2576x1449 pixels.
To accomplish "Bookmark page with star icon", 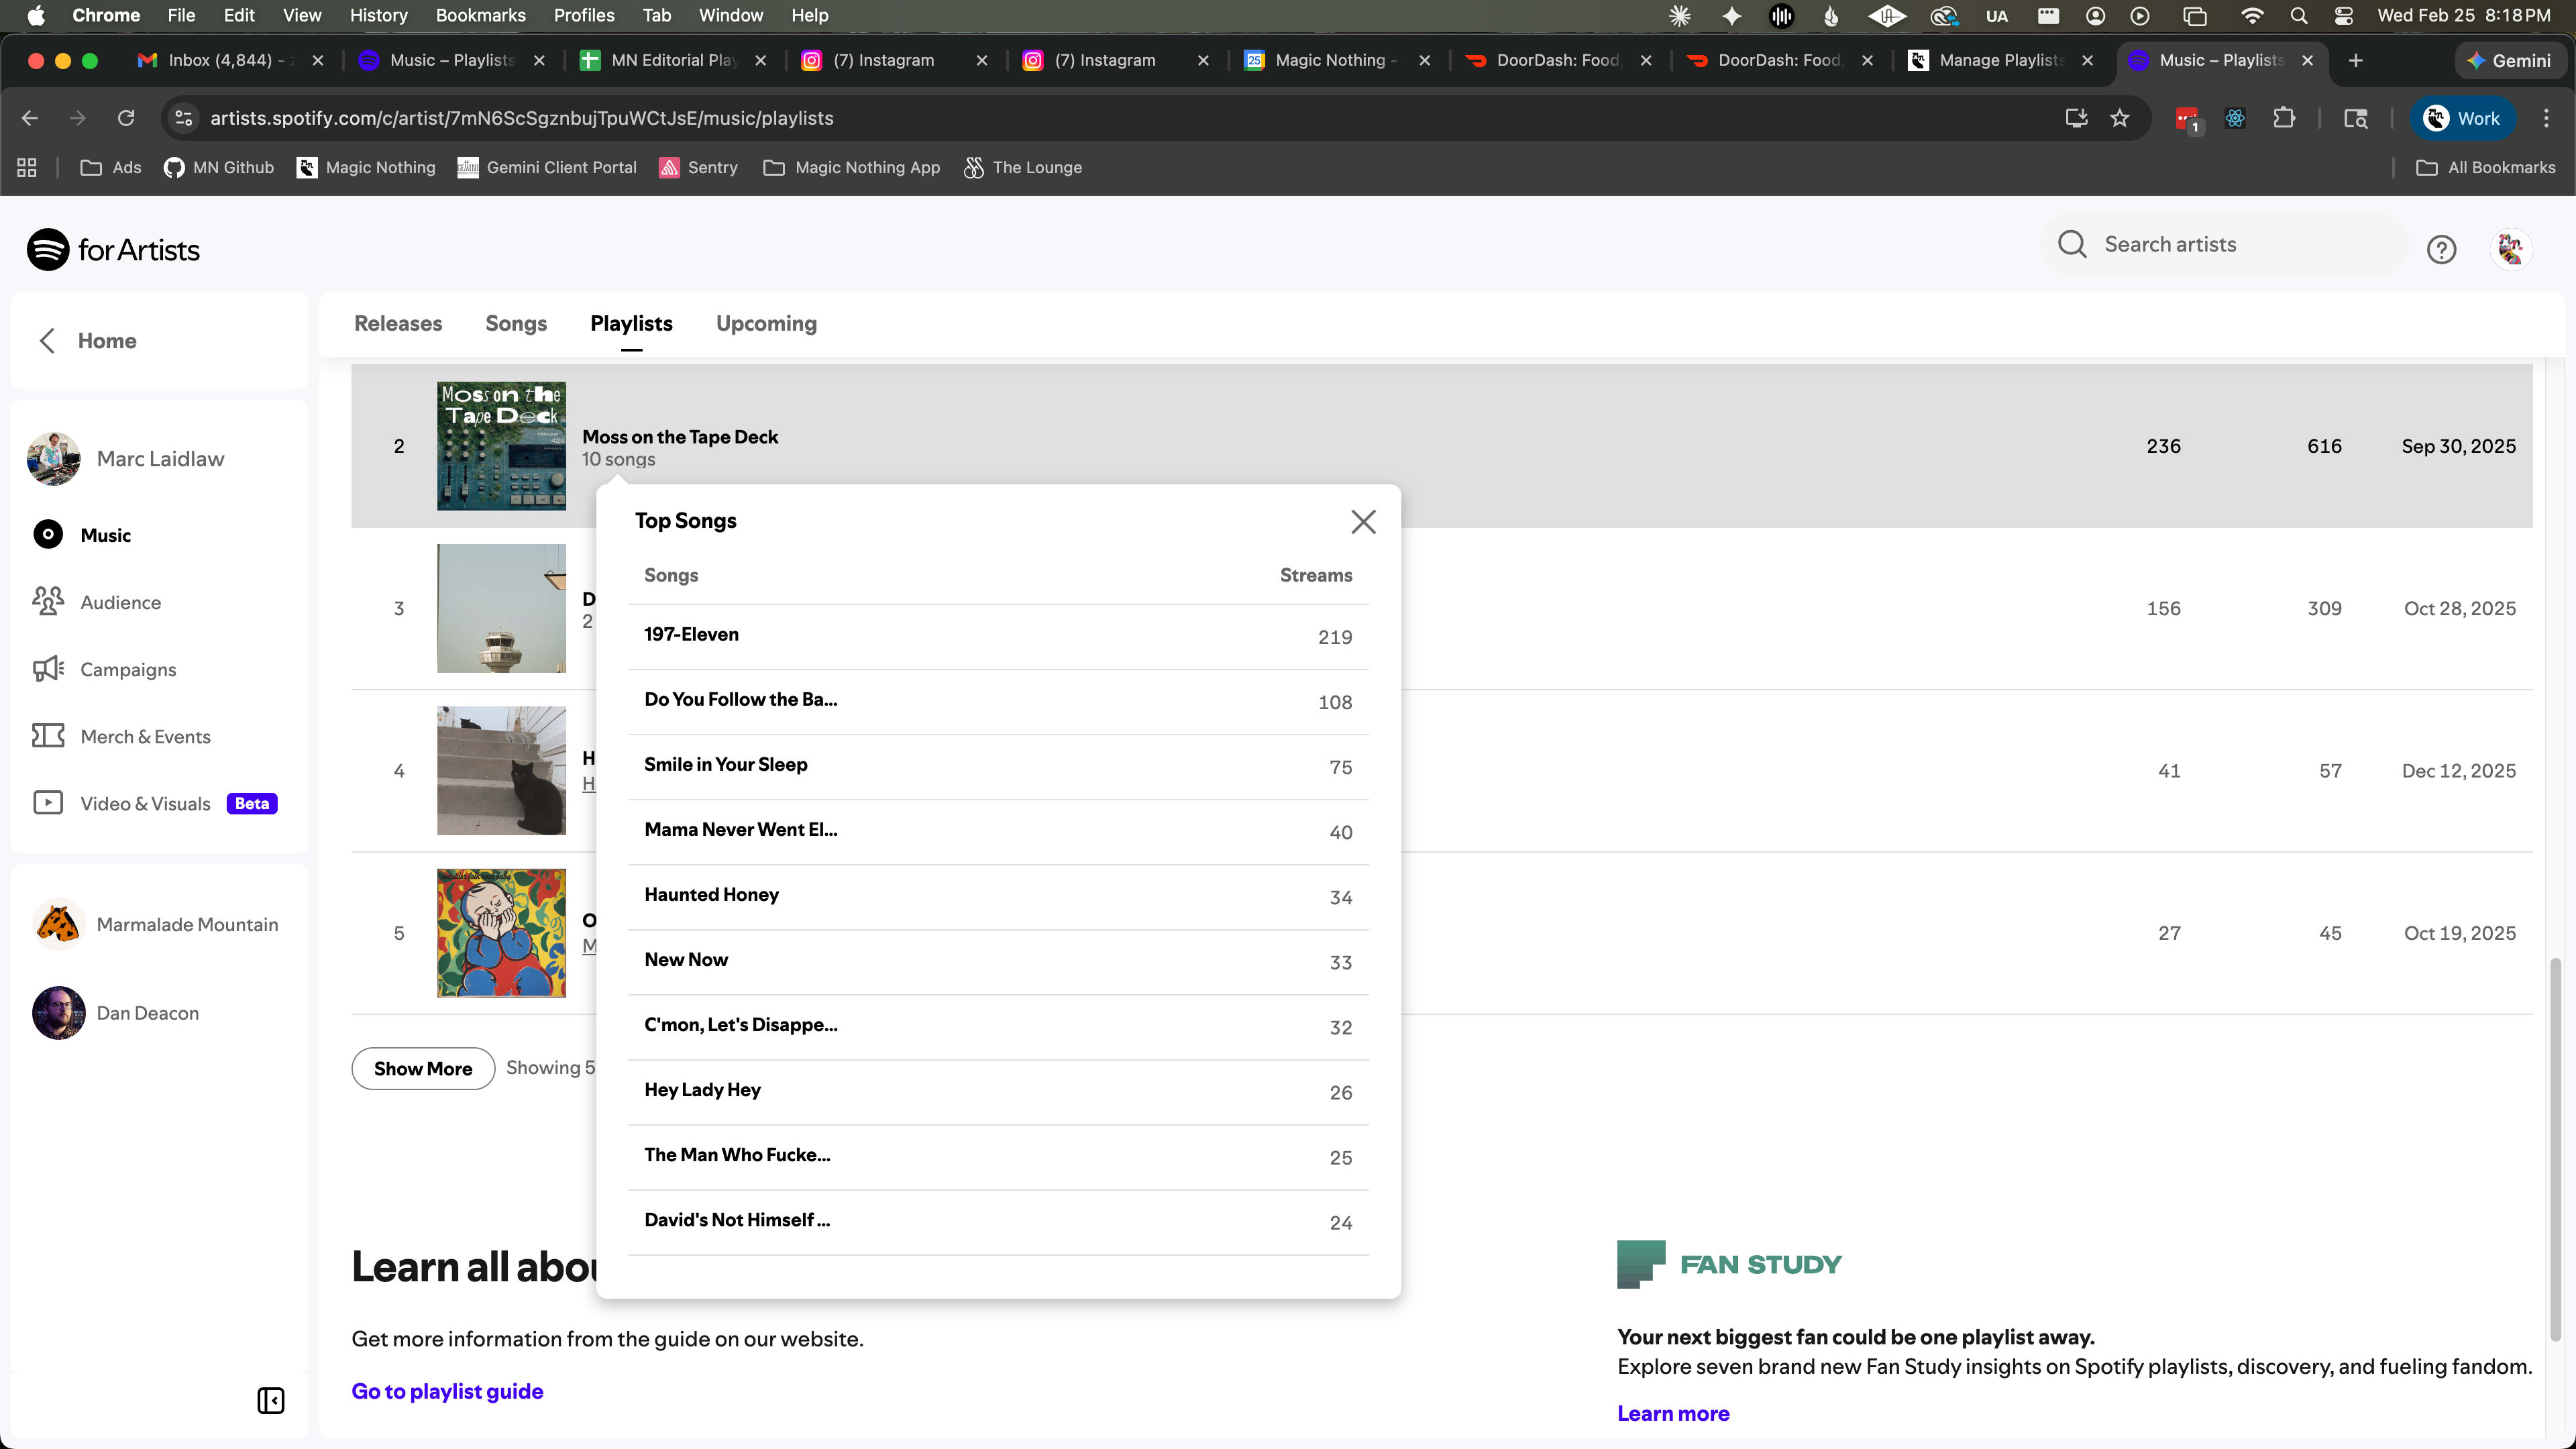I will point(2119,118).
